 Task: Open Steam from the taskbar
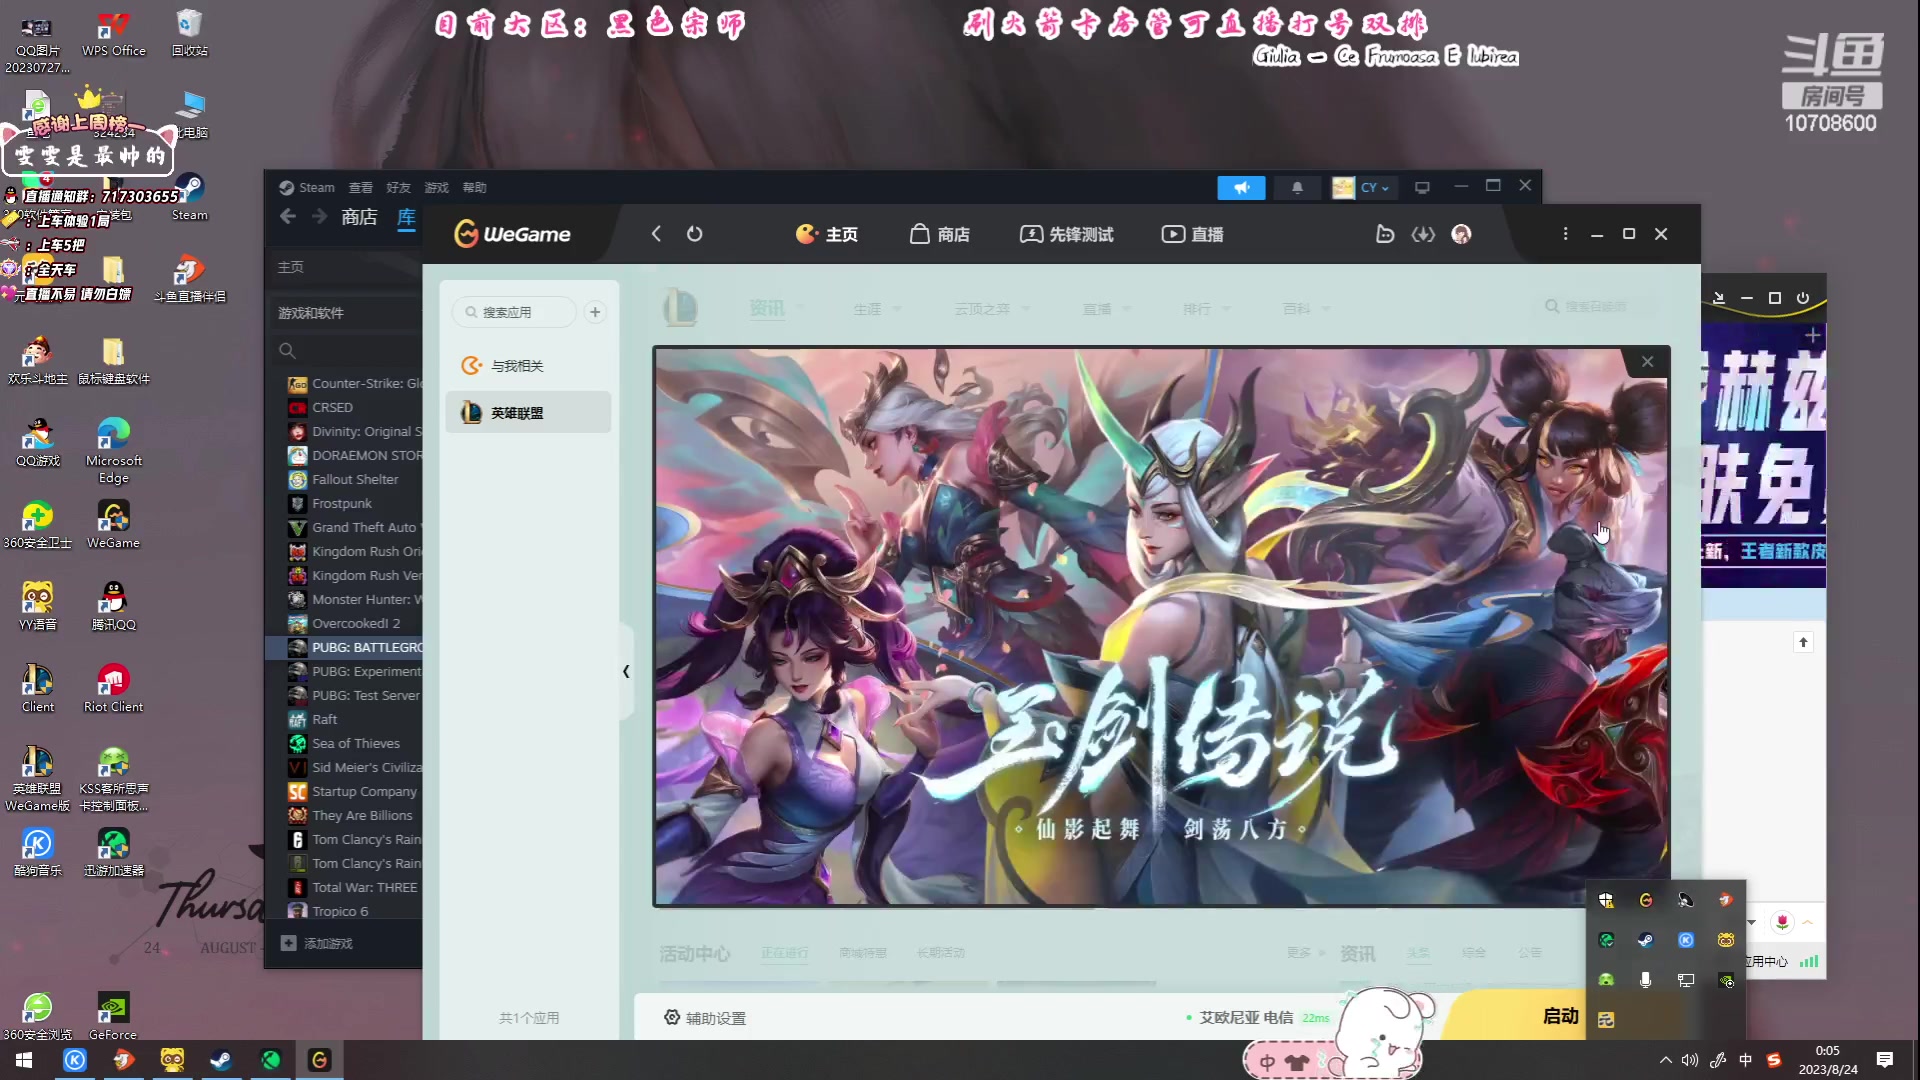tap(221, 1059)
